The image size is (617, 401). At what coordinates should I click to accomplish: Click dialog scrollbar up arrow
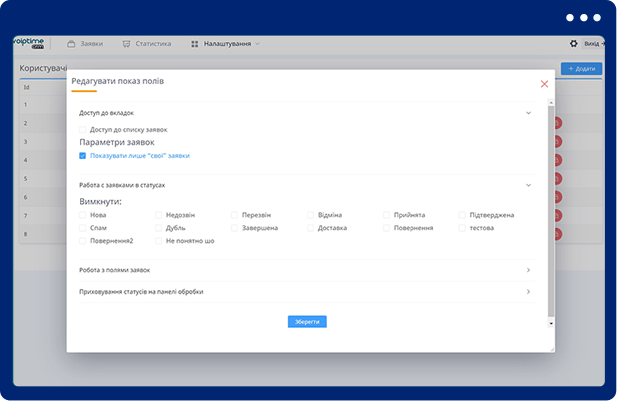click(551, 102)
